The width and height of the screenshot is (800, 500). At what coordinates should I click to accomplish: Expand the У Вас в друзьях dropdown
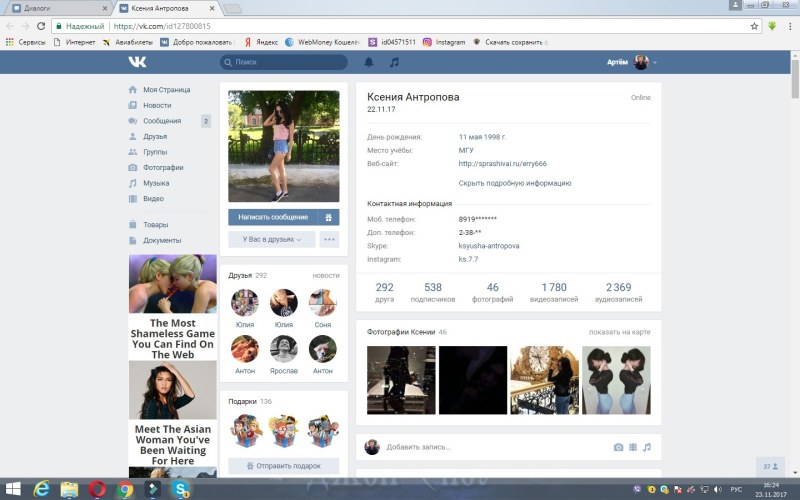272,239
